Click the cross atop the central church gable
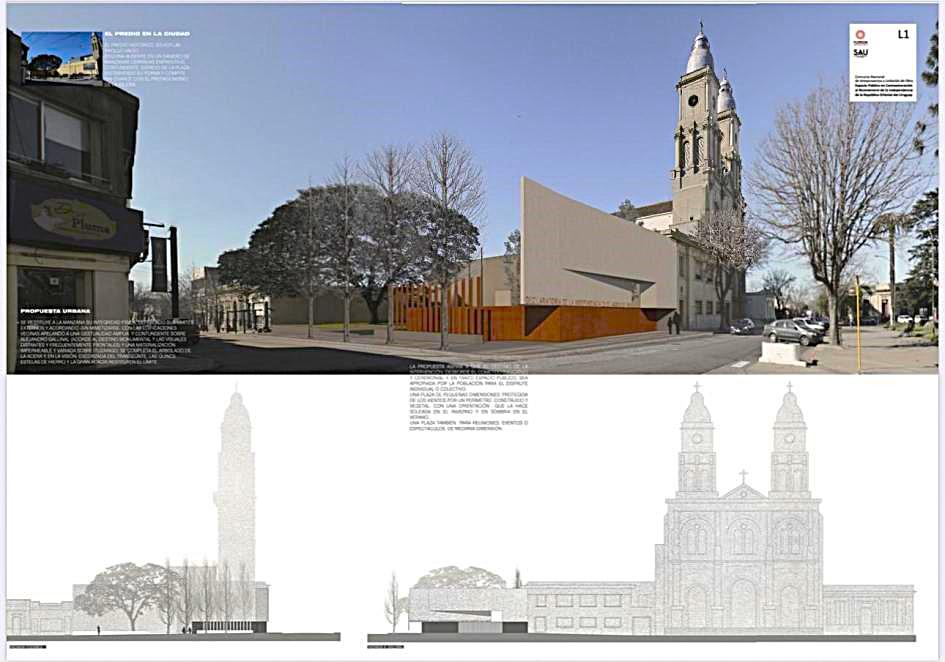945x662 pixels. tap(743, 477)
